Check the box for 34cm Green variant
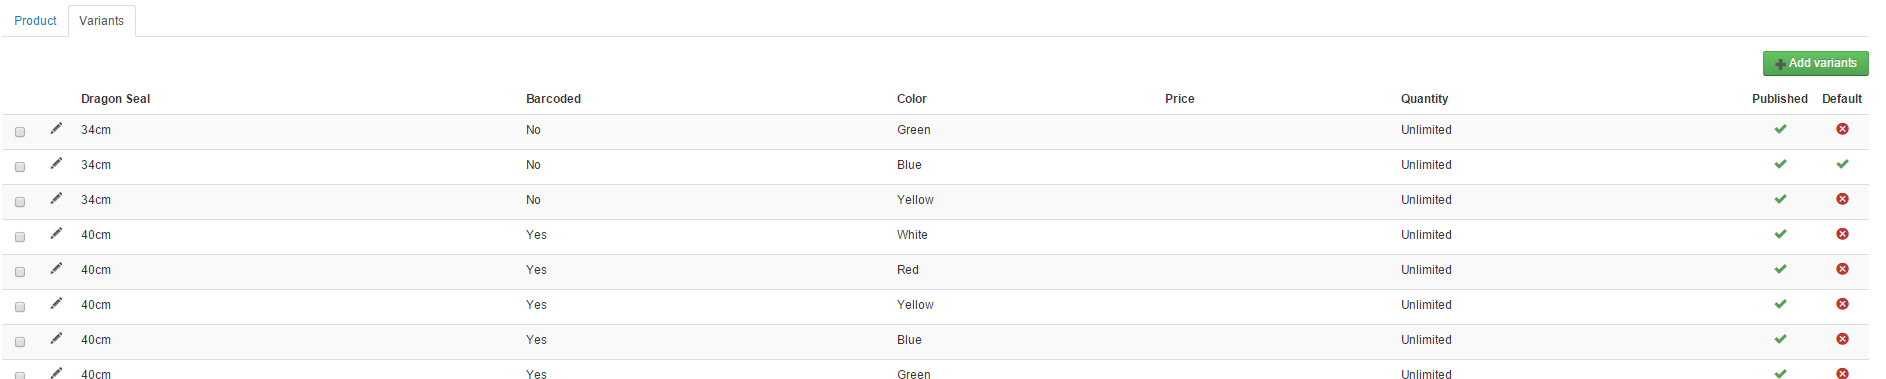Viewport: 1886px width, 379px height. coord(20,132)
